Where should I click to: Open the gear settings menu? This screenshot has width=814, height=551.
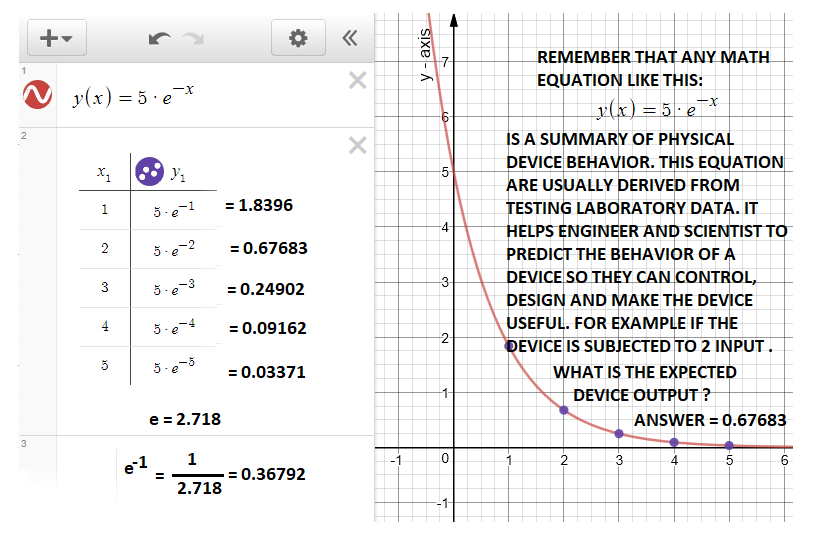[x=297, y=38]
